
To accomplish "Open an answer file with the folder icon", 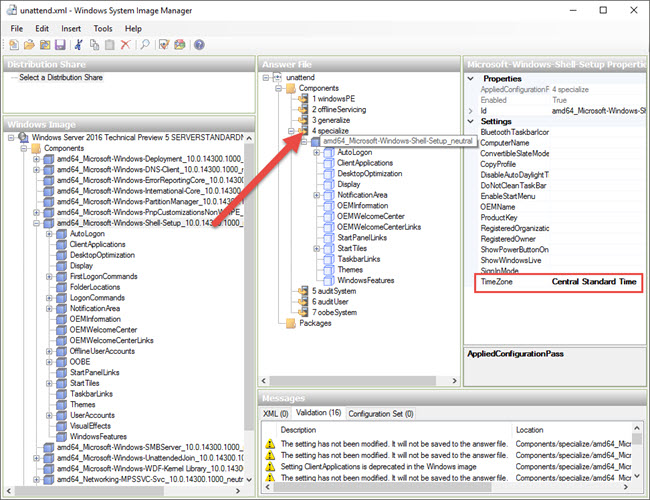I will (29, 45).
